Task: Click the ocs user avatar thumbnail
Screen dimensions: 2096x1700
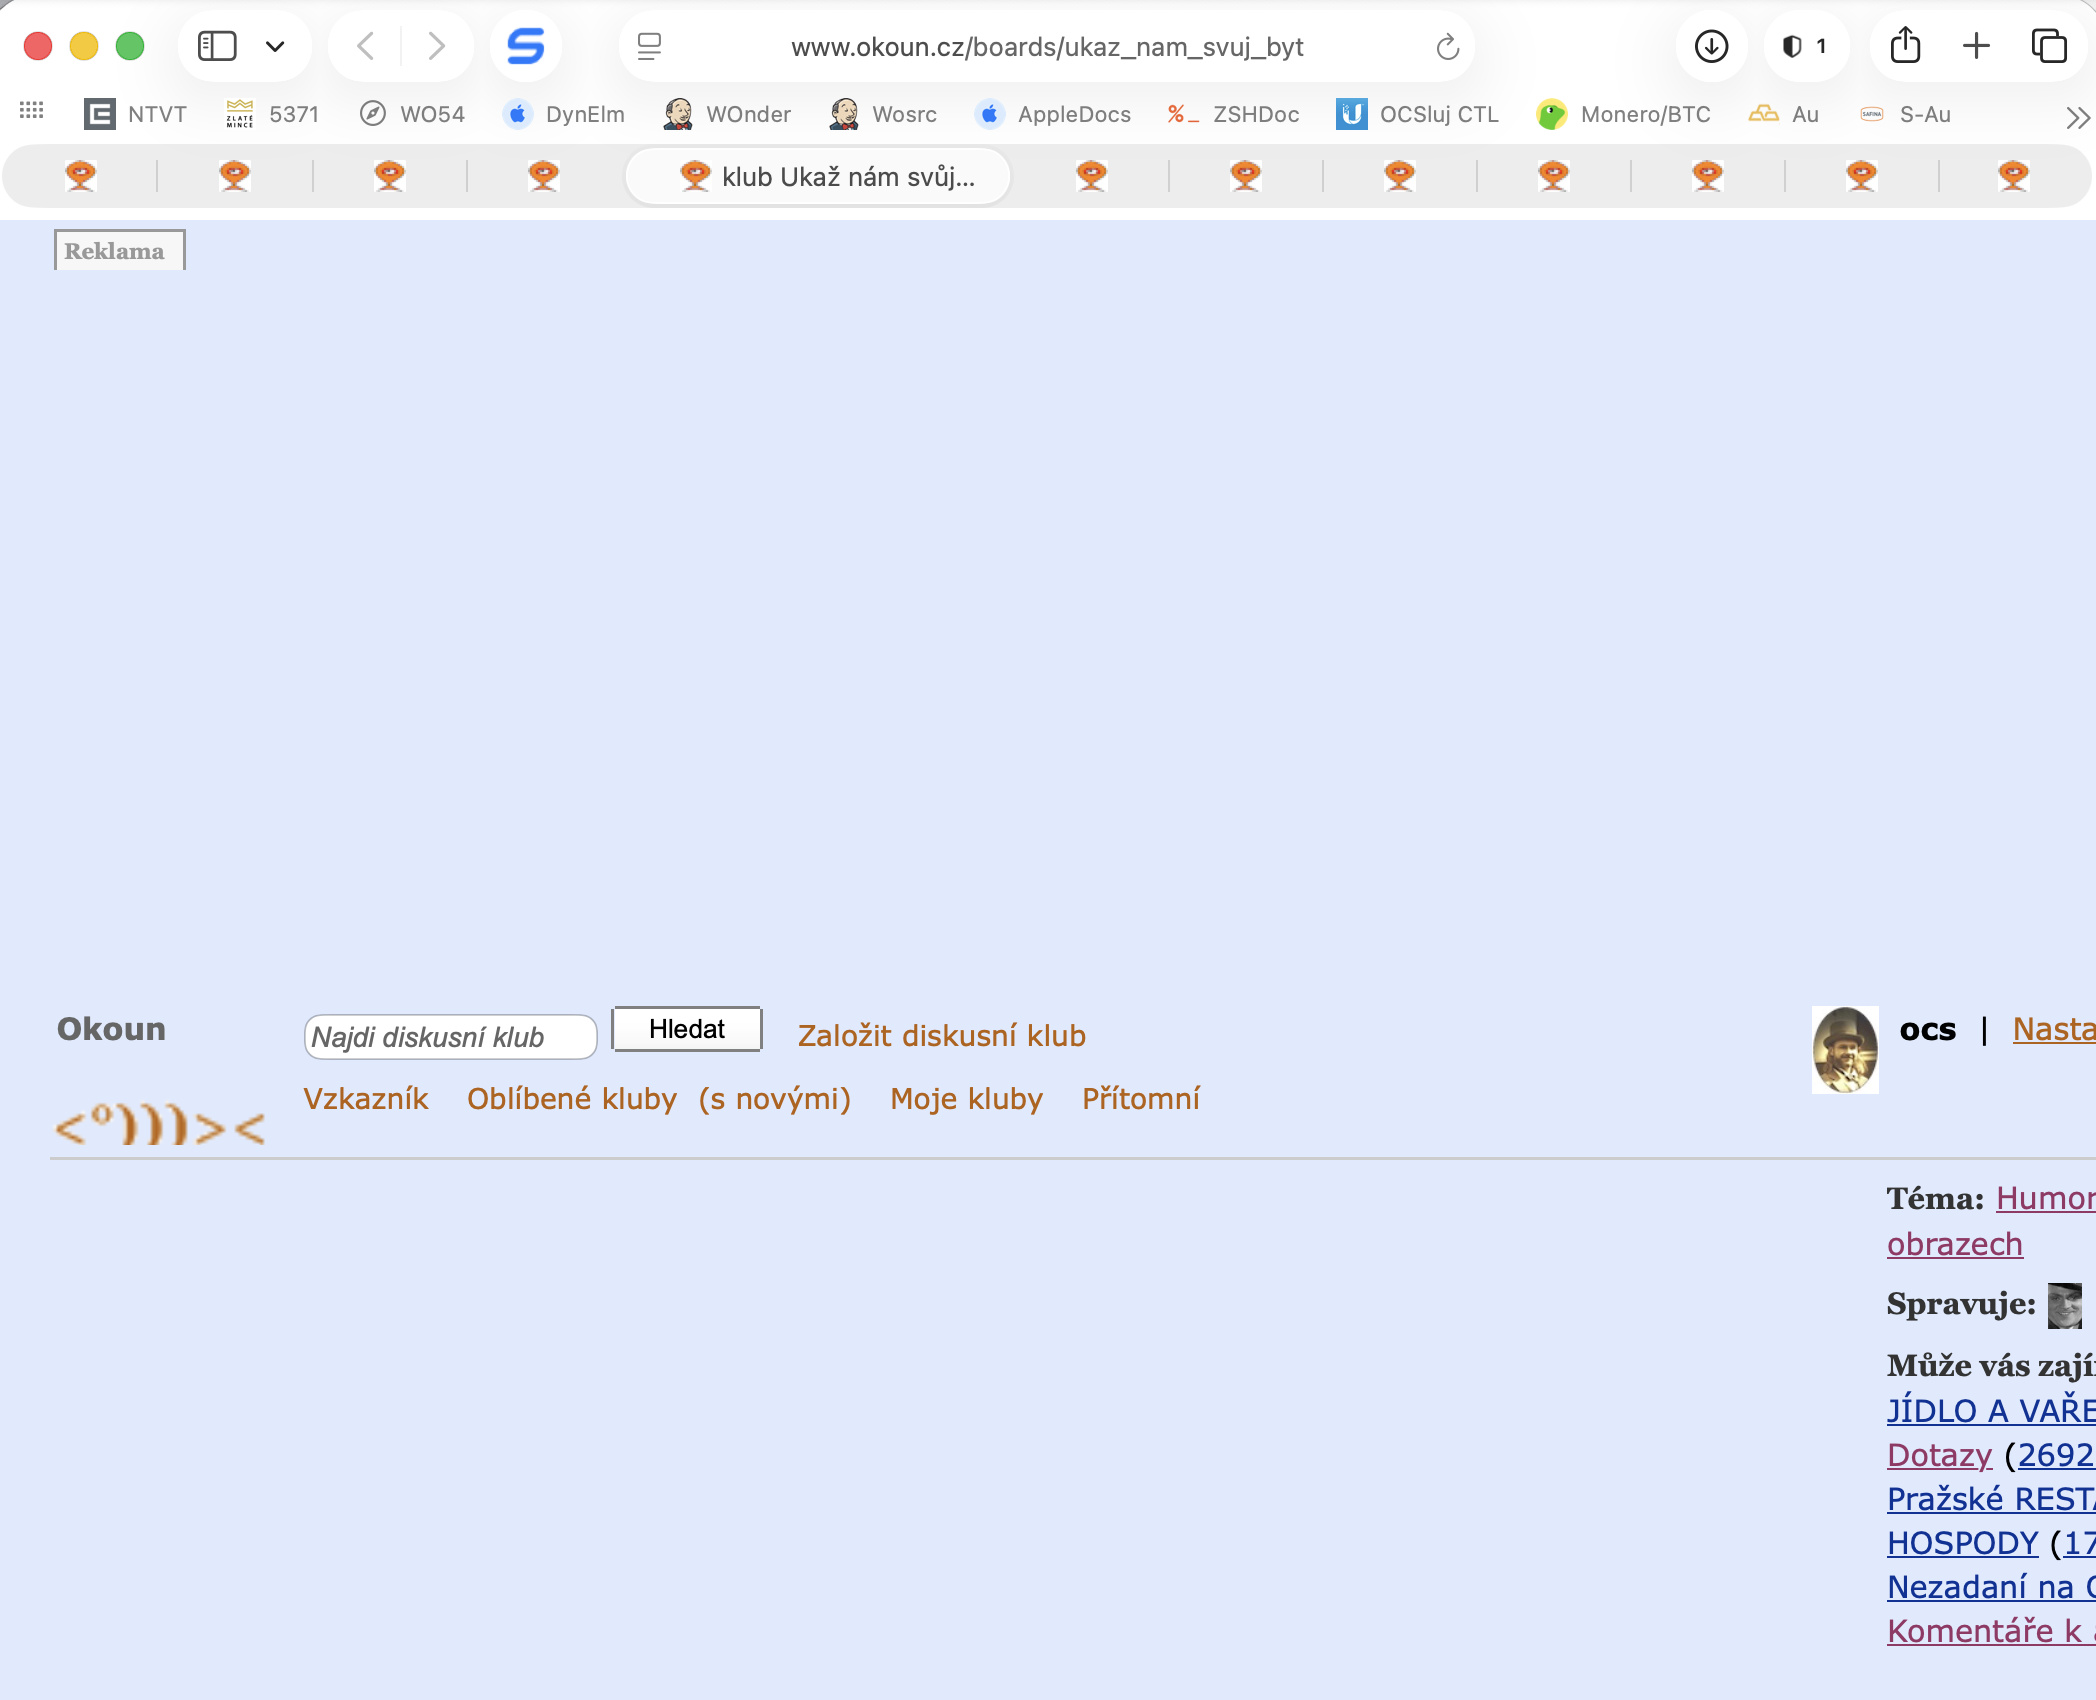Action: [x=1845, y=1049]
